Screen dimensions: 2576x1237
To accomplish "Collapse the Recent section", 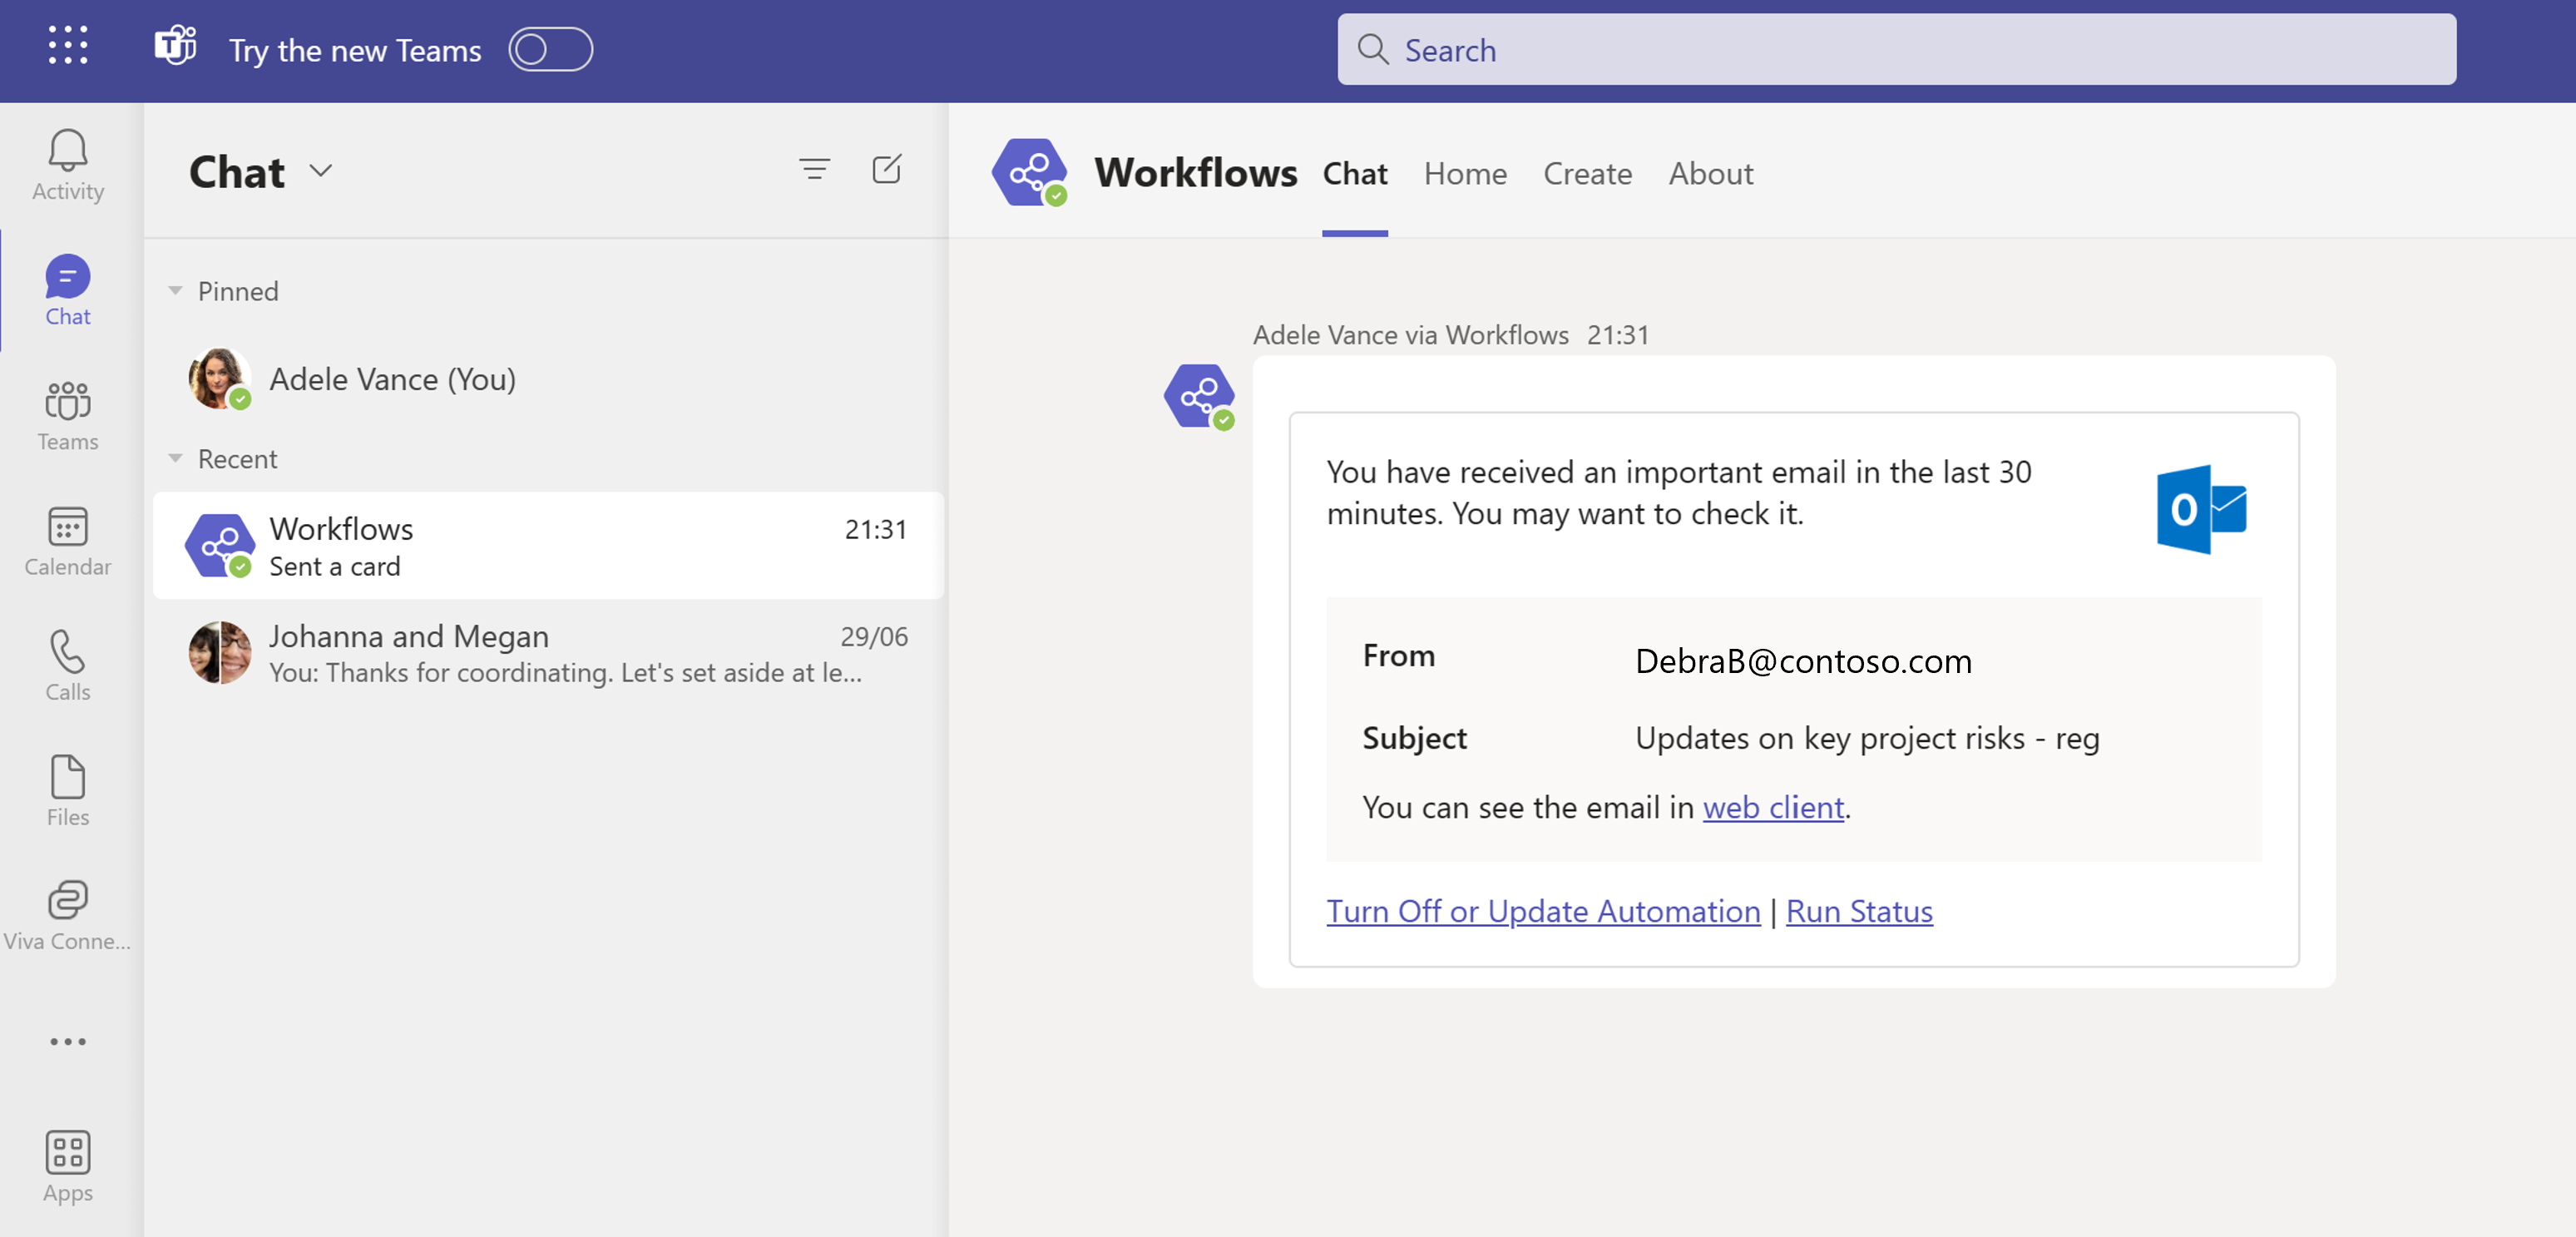I will tap(178, 458).
